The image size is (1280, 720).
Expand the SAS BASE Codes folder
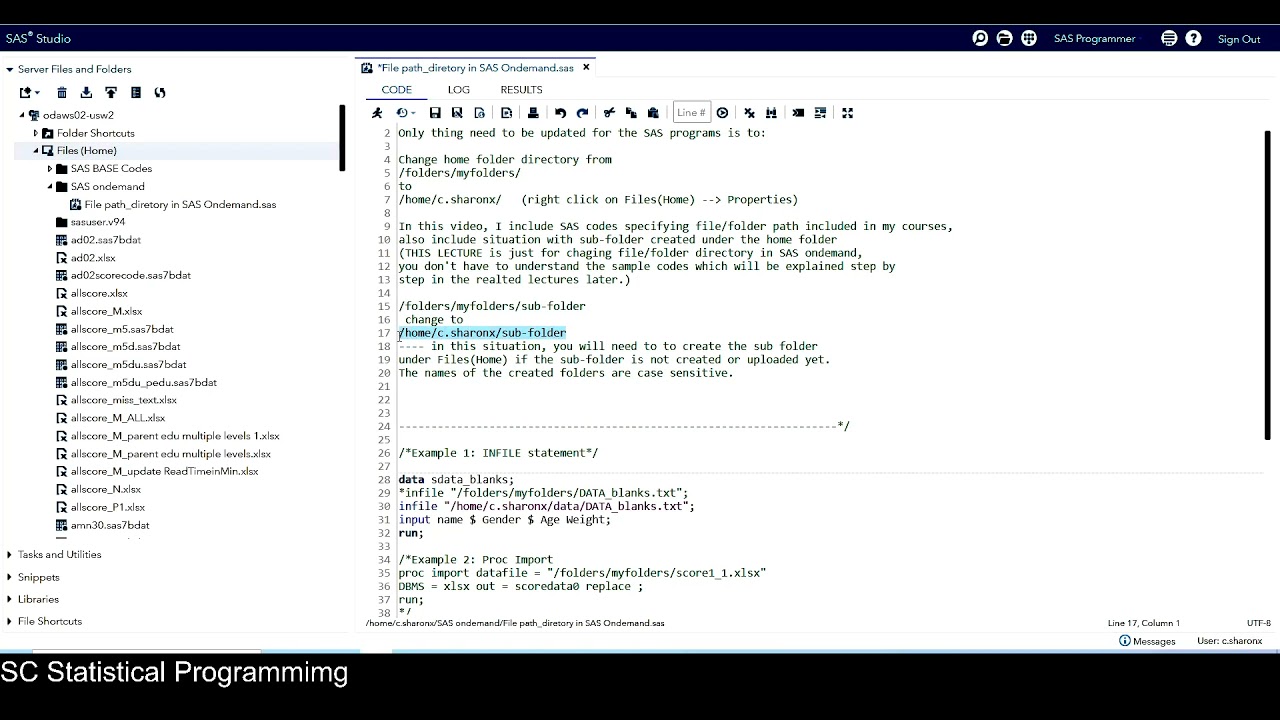point(50,169)
